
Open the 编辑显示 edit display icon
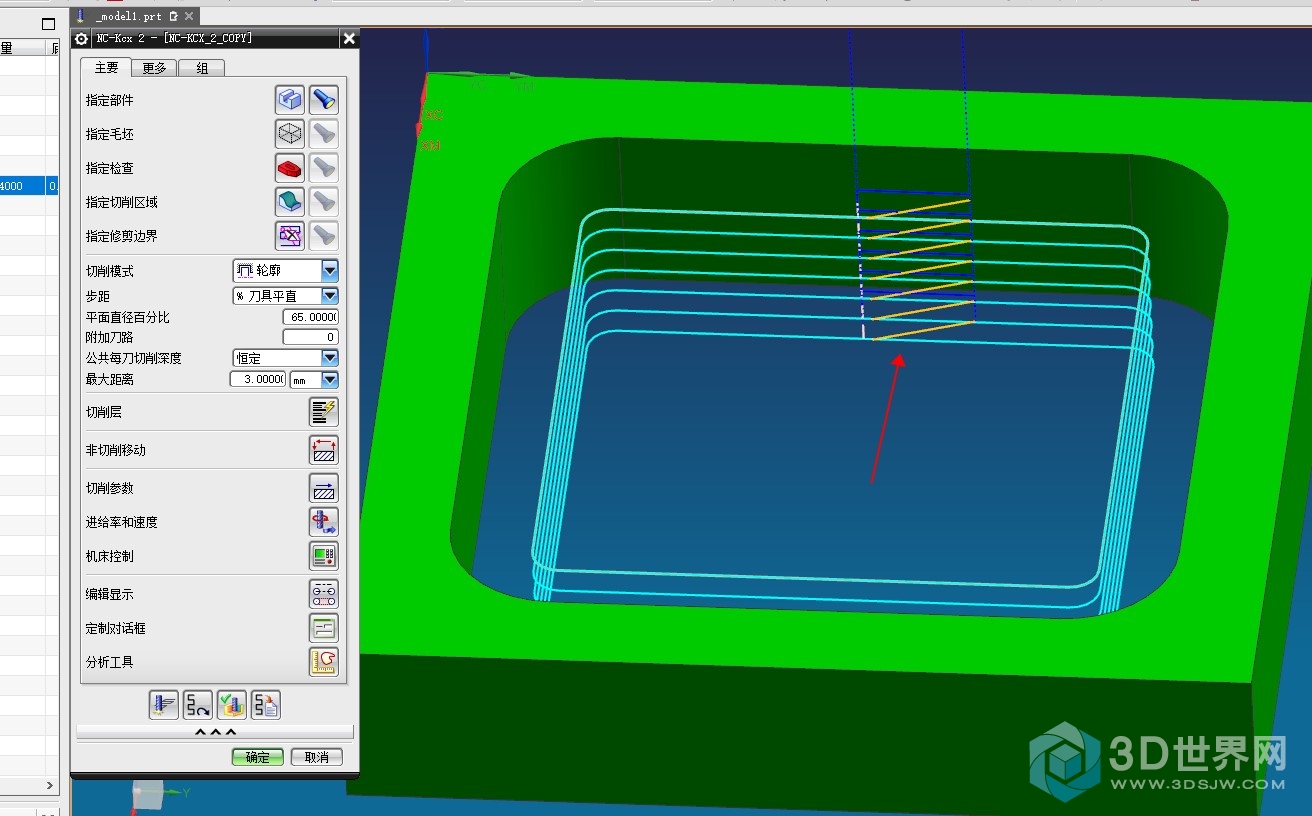click(x=323, y=594)
